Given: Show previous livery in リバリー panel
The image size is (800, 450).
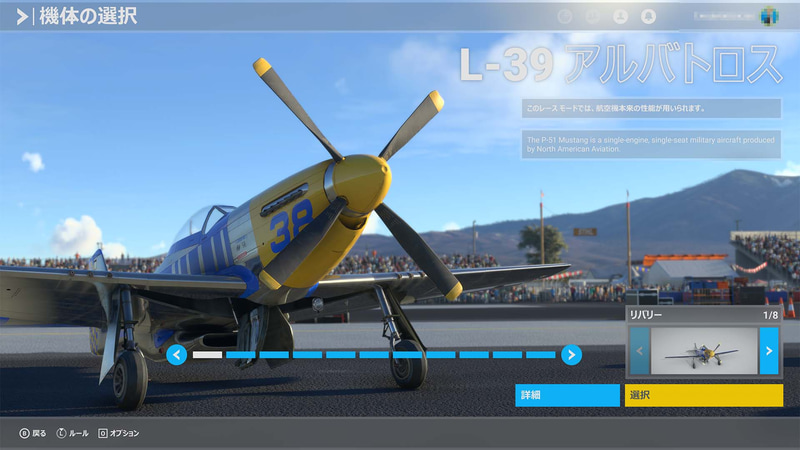Looking at the screenshot, I should point(640,351).
